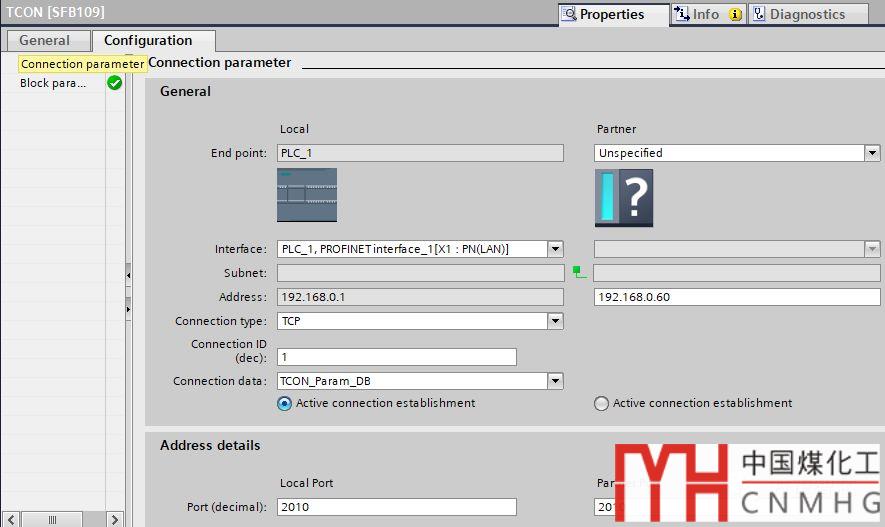
Task: Open the partner Interface dropdown
Action: click(872, 249)
